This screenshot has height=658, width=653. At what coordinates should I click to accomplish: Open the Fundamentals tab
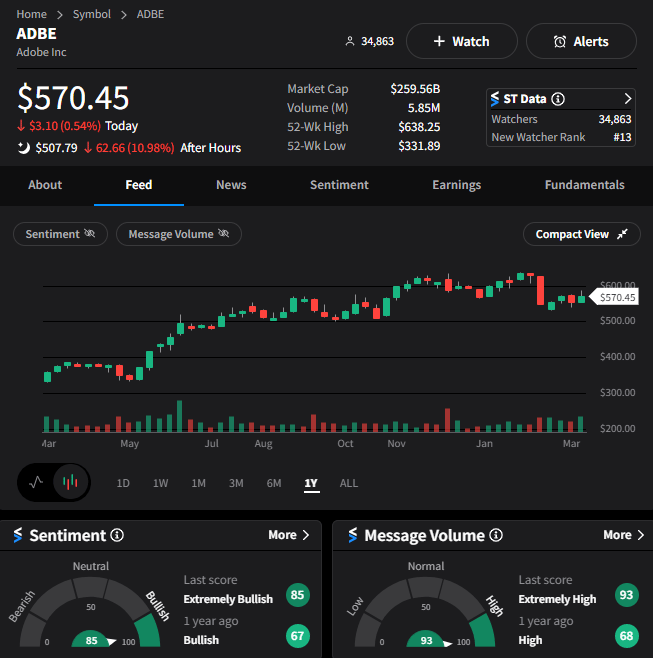pos(585,185)
